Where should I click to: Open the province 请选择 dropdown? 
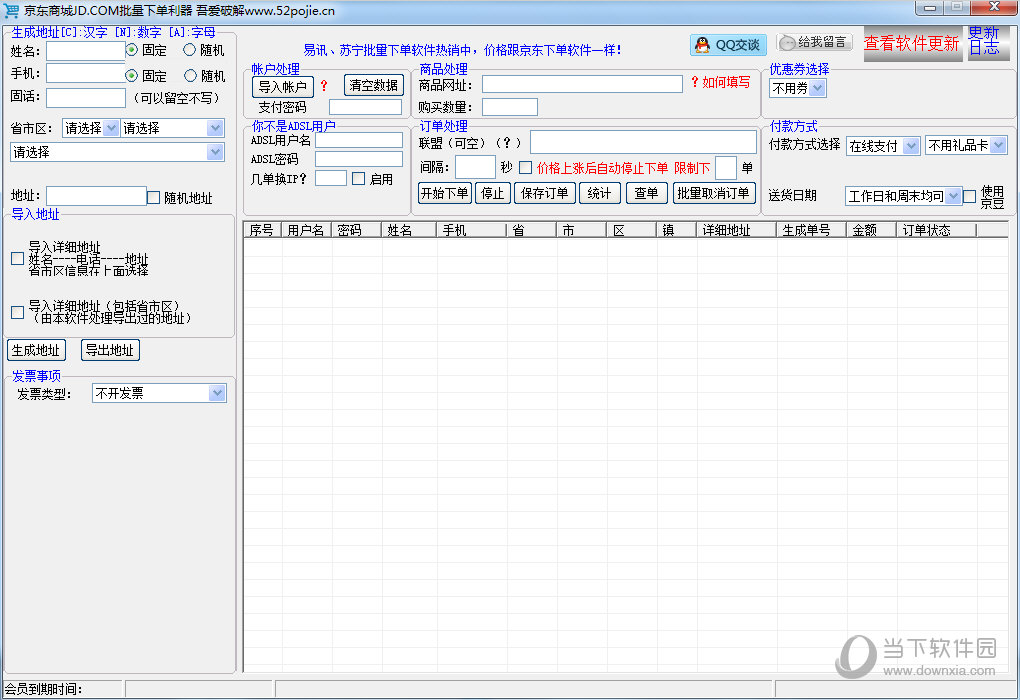90,128
